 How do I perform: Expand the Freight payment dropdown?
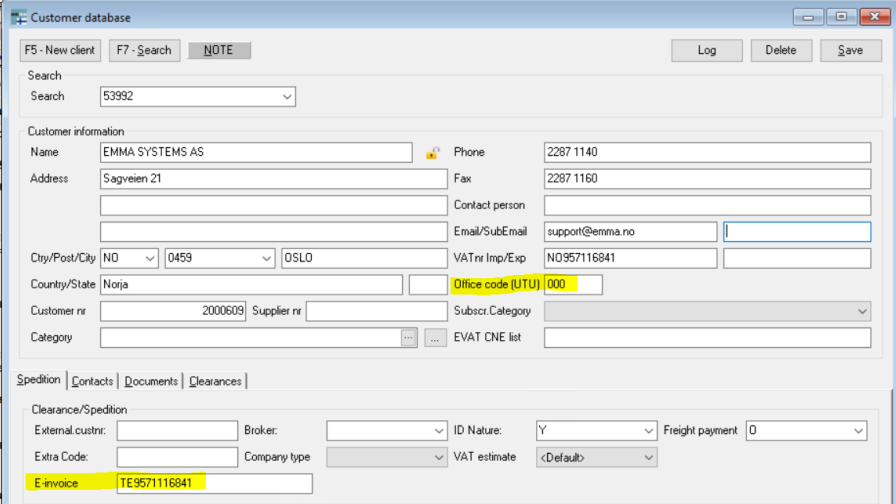click(858, 431)
